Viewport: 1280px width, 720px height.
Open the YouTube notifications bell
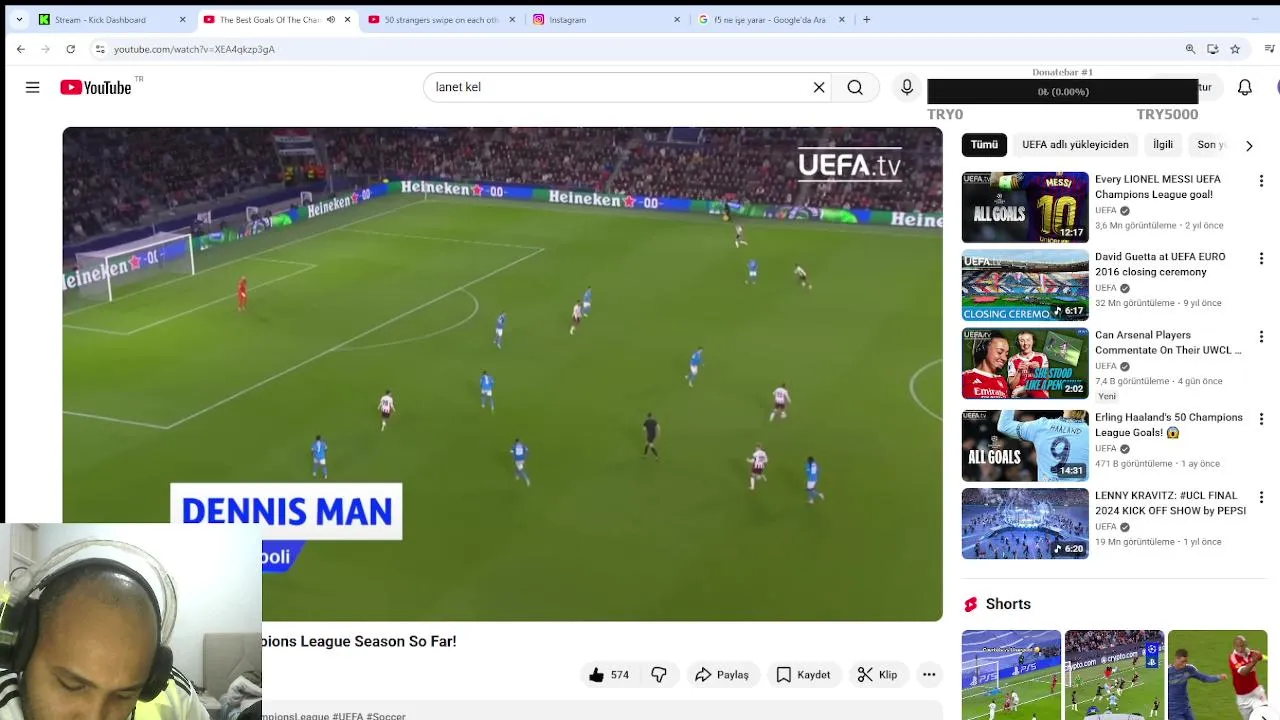pyautogui.click(x=1245, y=88)
